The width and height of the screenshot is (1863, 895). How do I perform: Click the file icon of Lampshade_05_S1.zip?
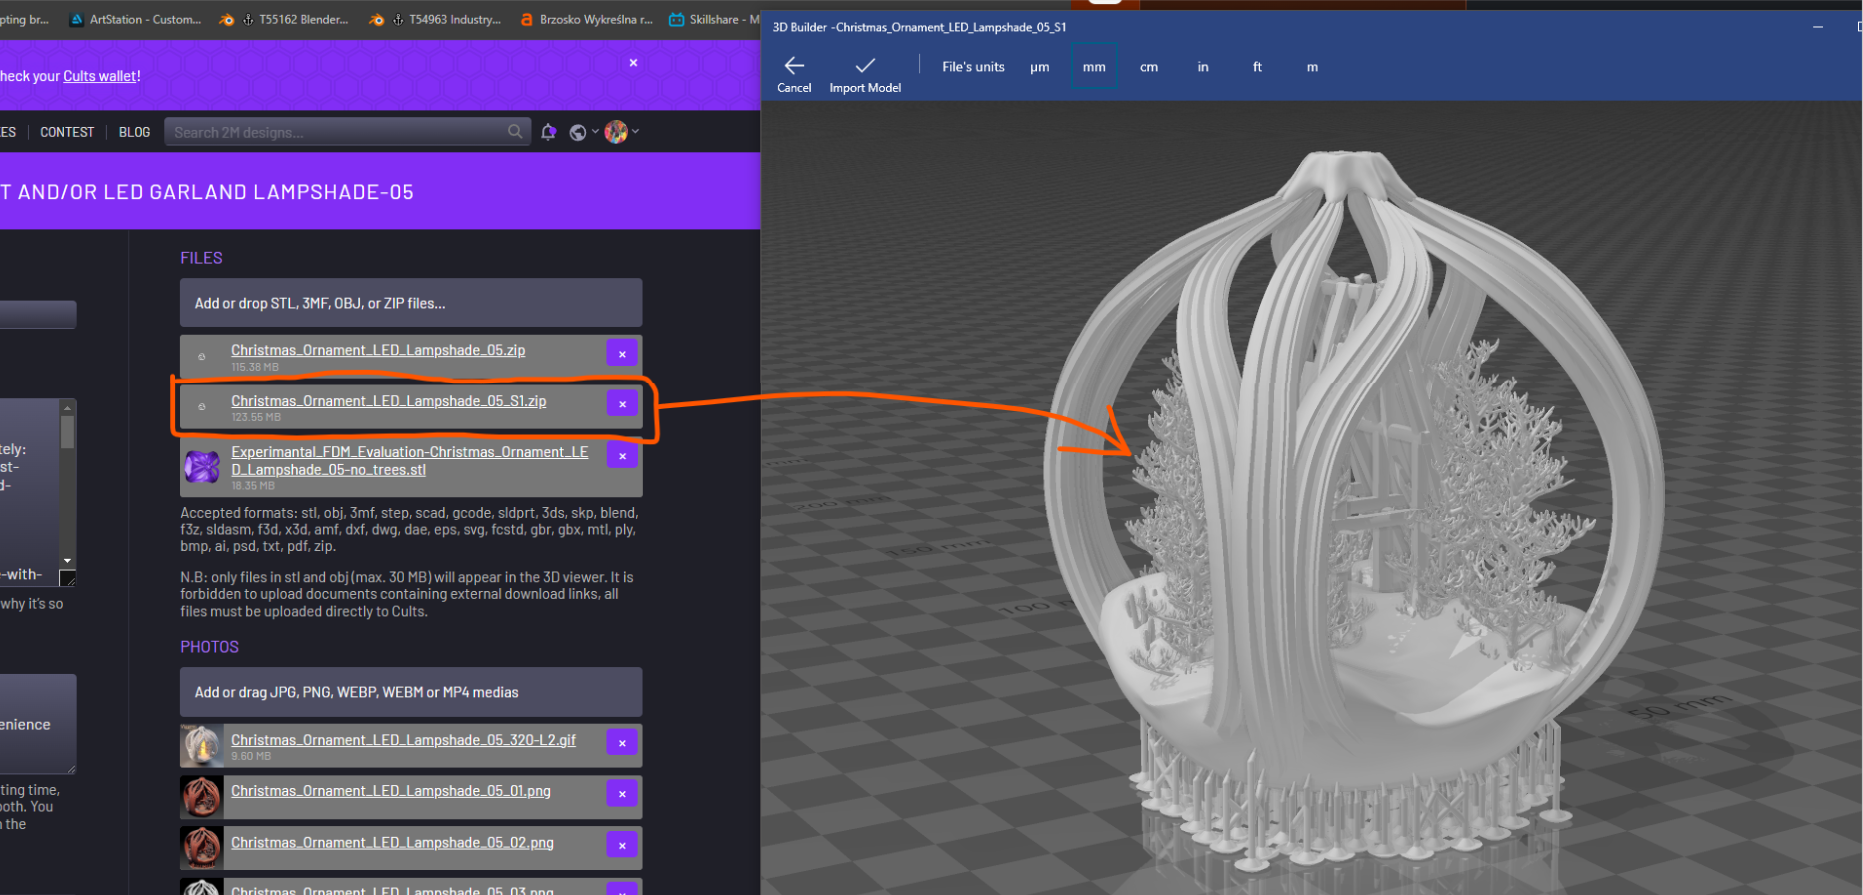(x=202, y=406)
